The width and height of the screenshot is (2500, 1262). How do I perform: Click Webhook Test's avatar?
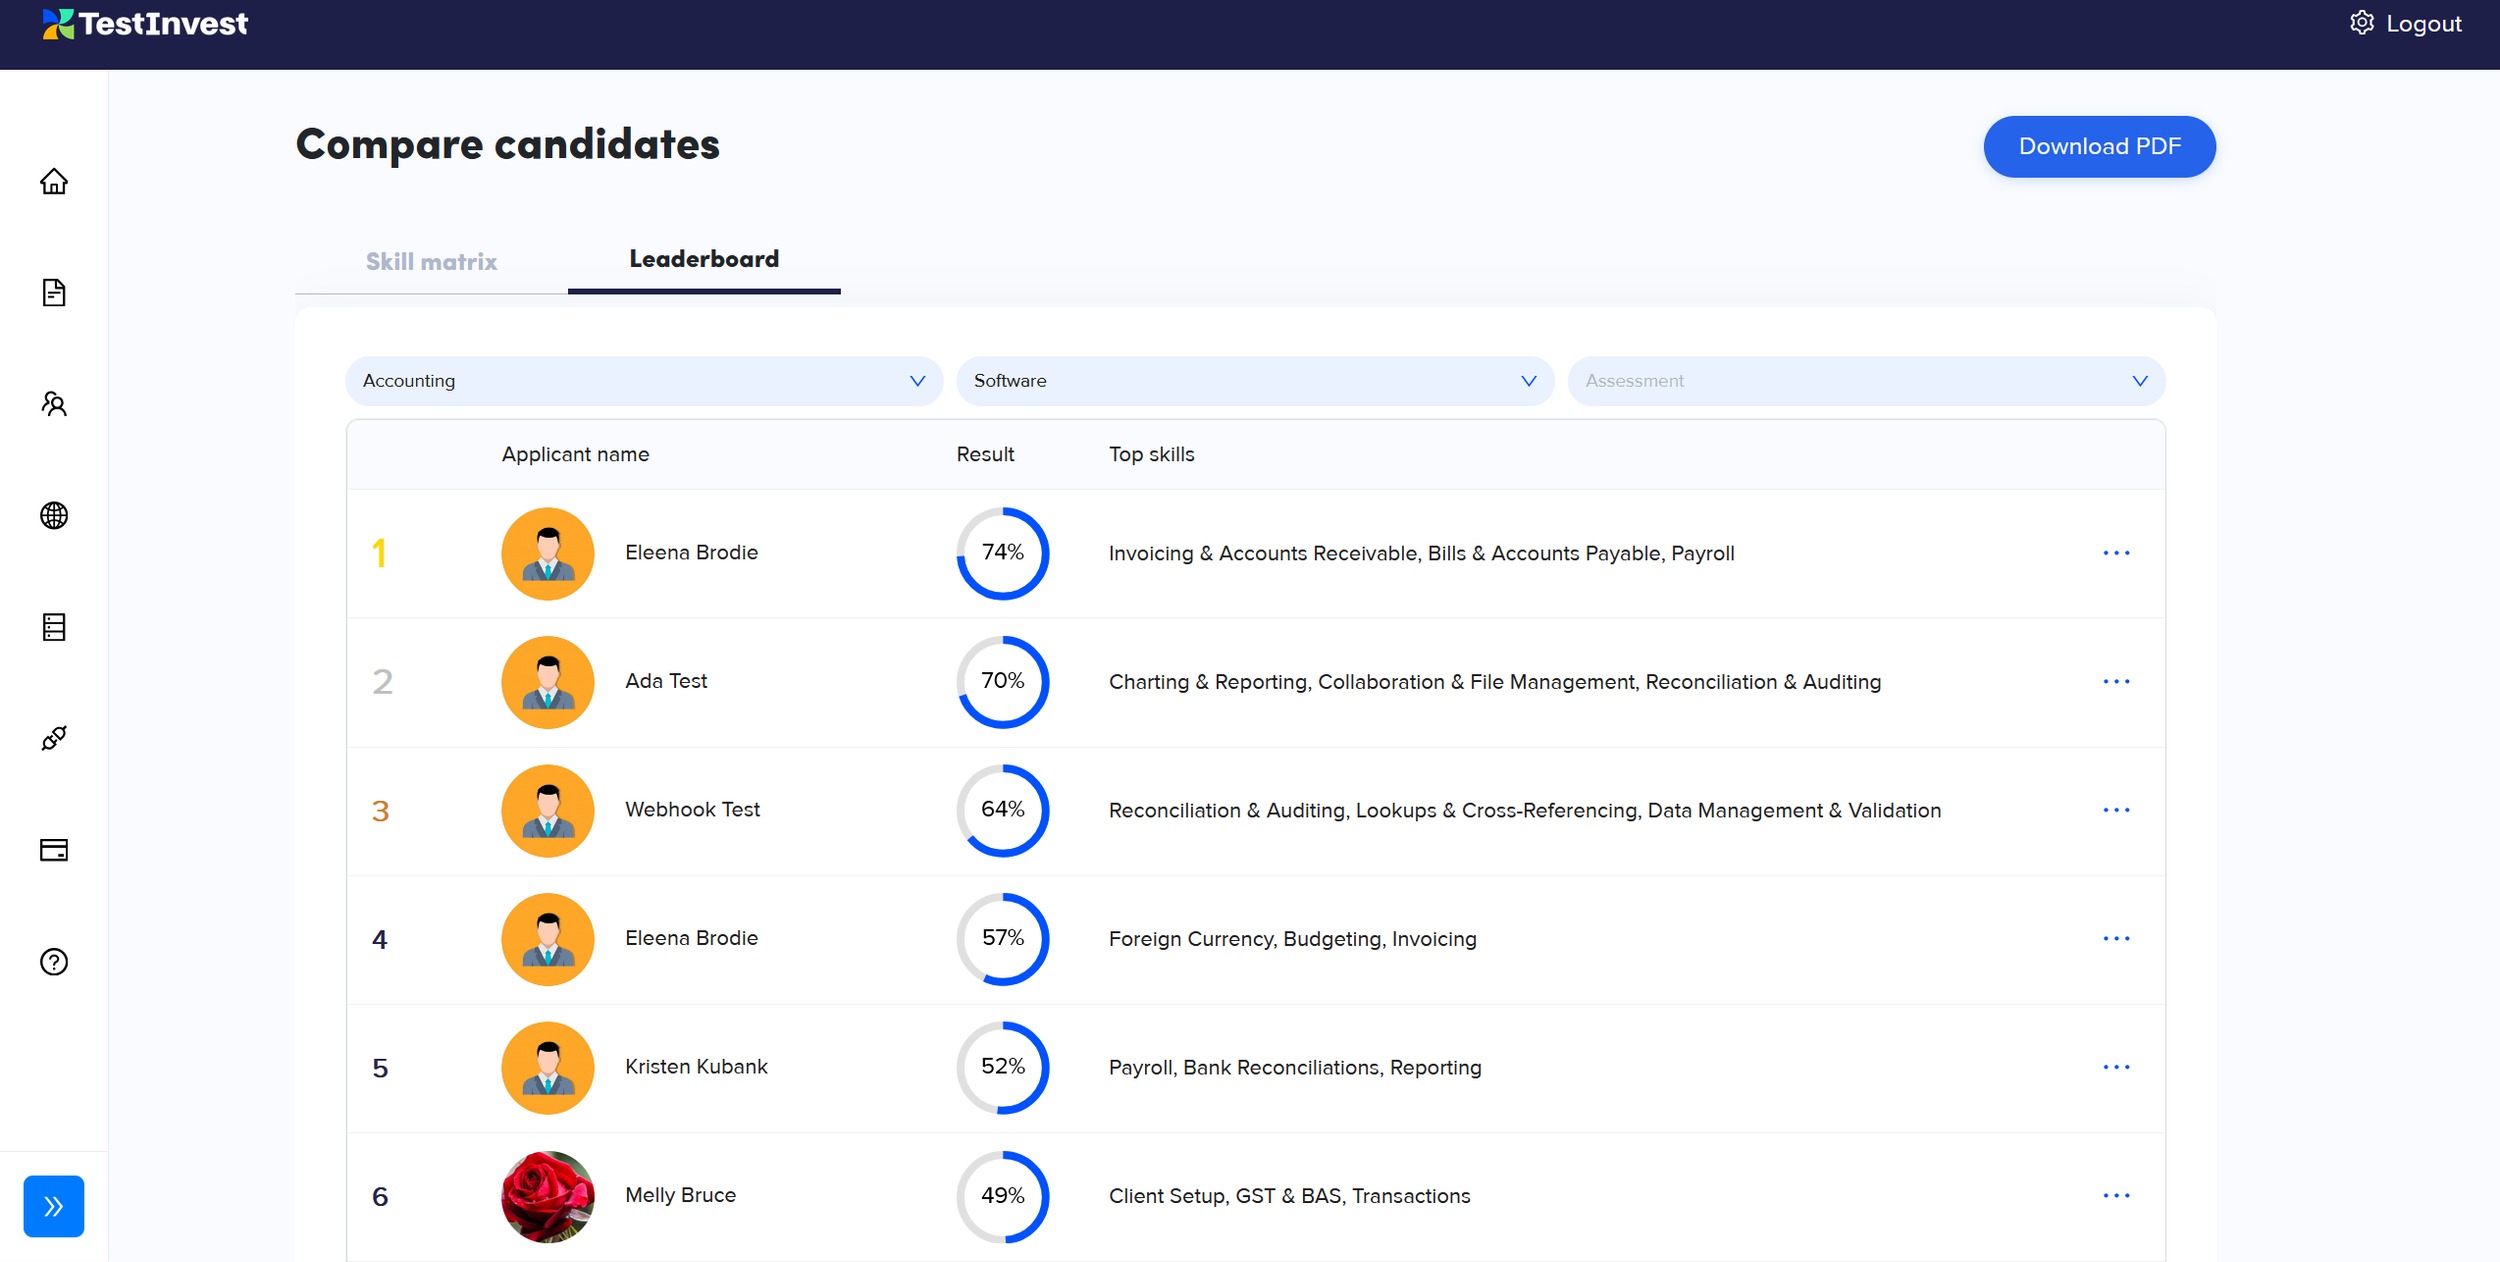[548, 811]
